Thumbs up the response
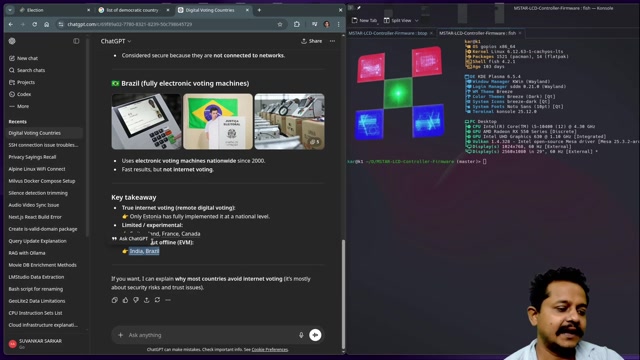640x360 pixels. point(125,300)
